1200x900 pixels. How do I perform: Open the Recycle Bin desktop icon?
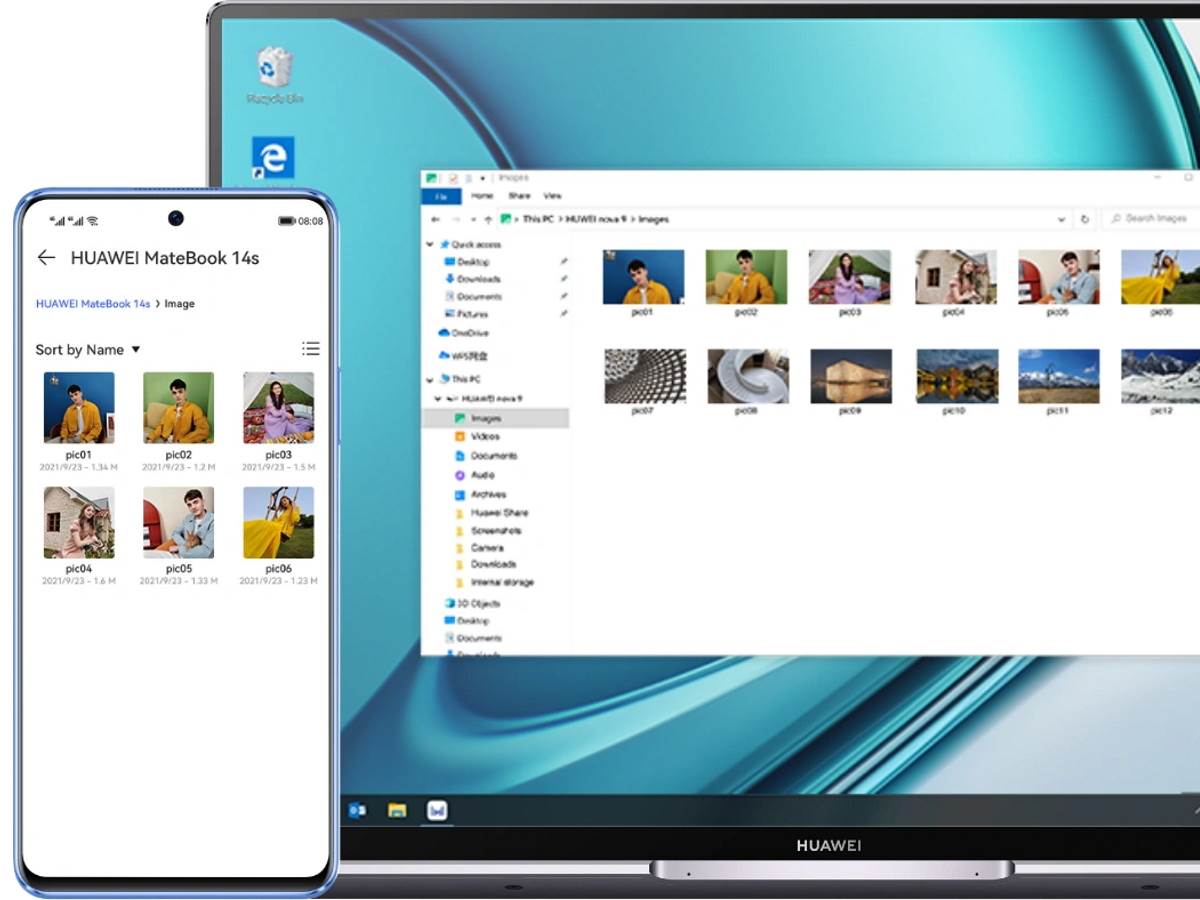tap(274, 72)
